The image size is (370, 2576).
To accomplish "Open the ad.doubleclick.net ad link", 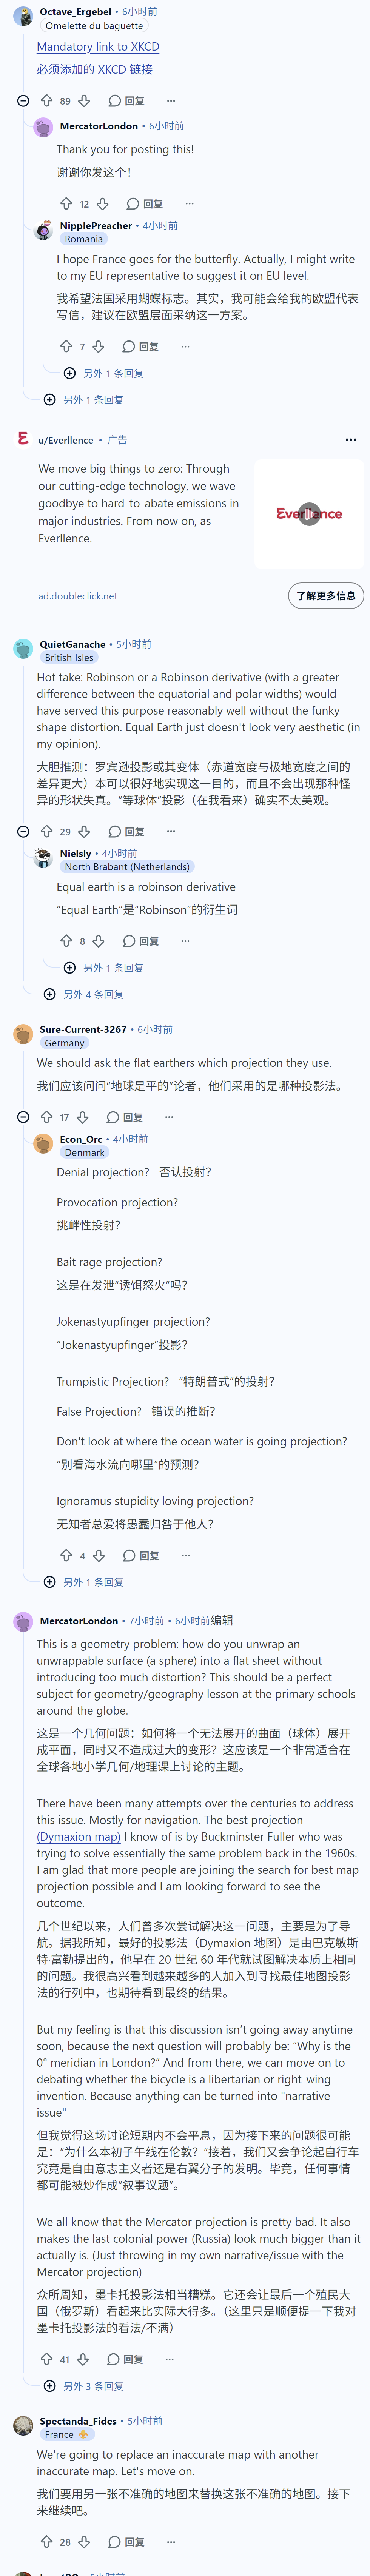I will coord(78,597).
